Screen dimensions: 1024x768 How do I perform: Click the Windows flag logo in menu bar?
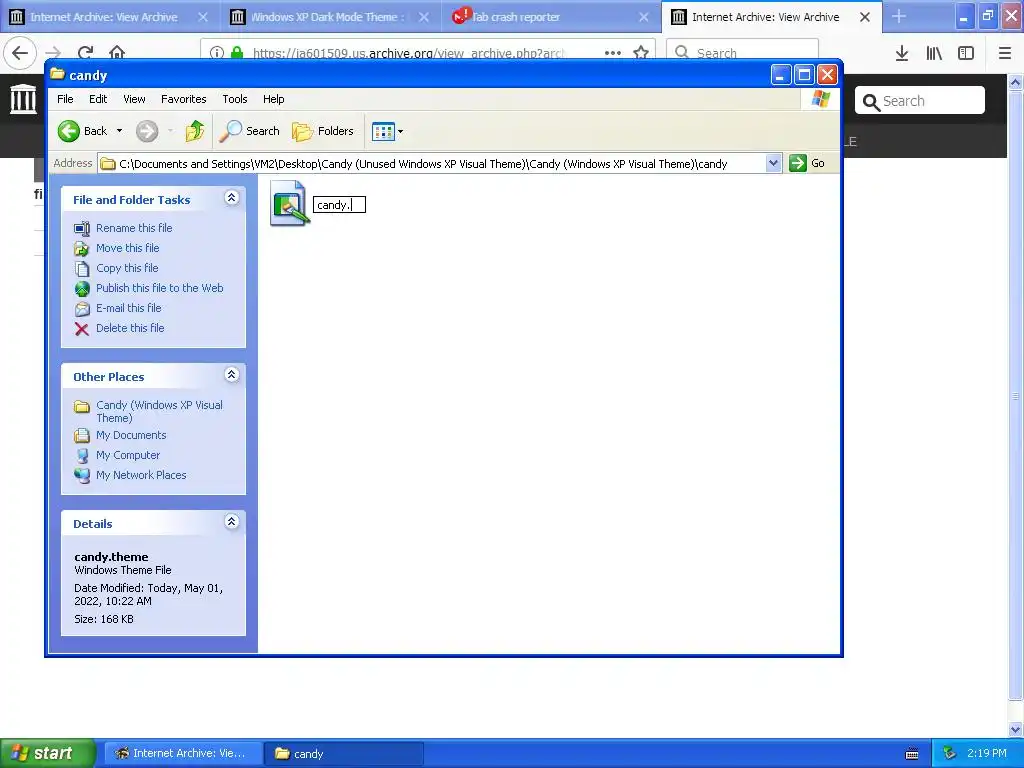tap(820, 99)
